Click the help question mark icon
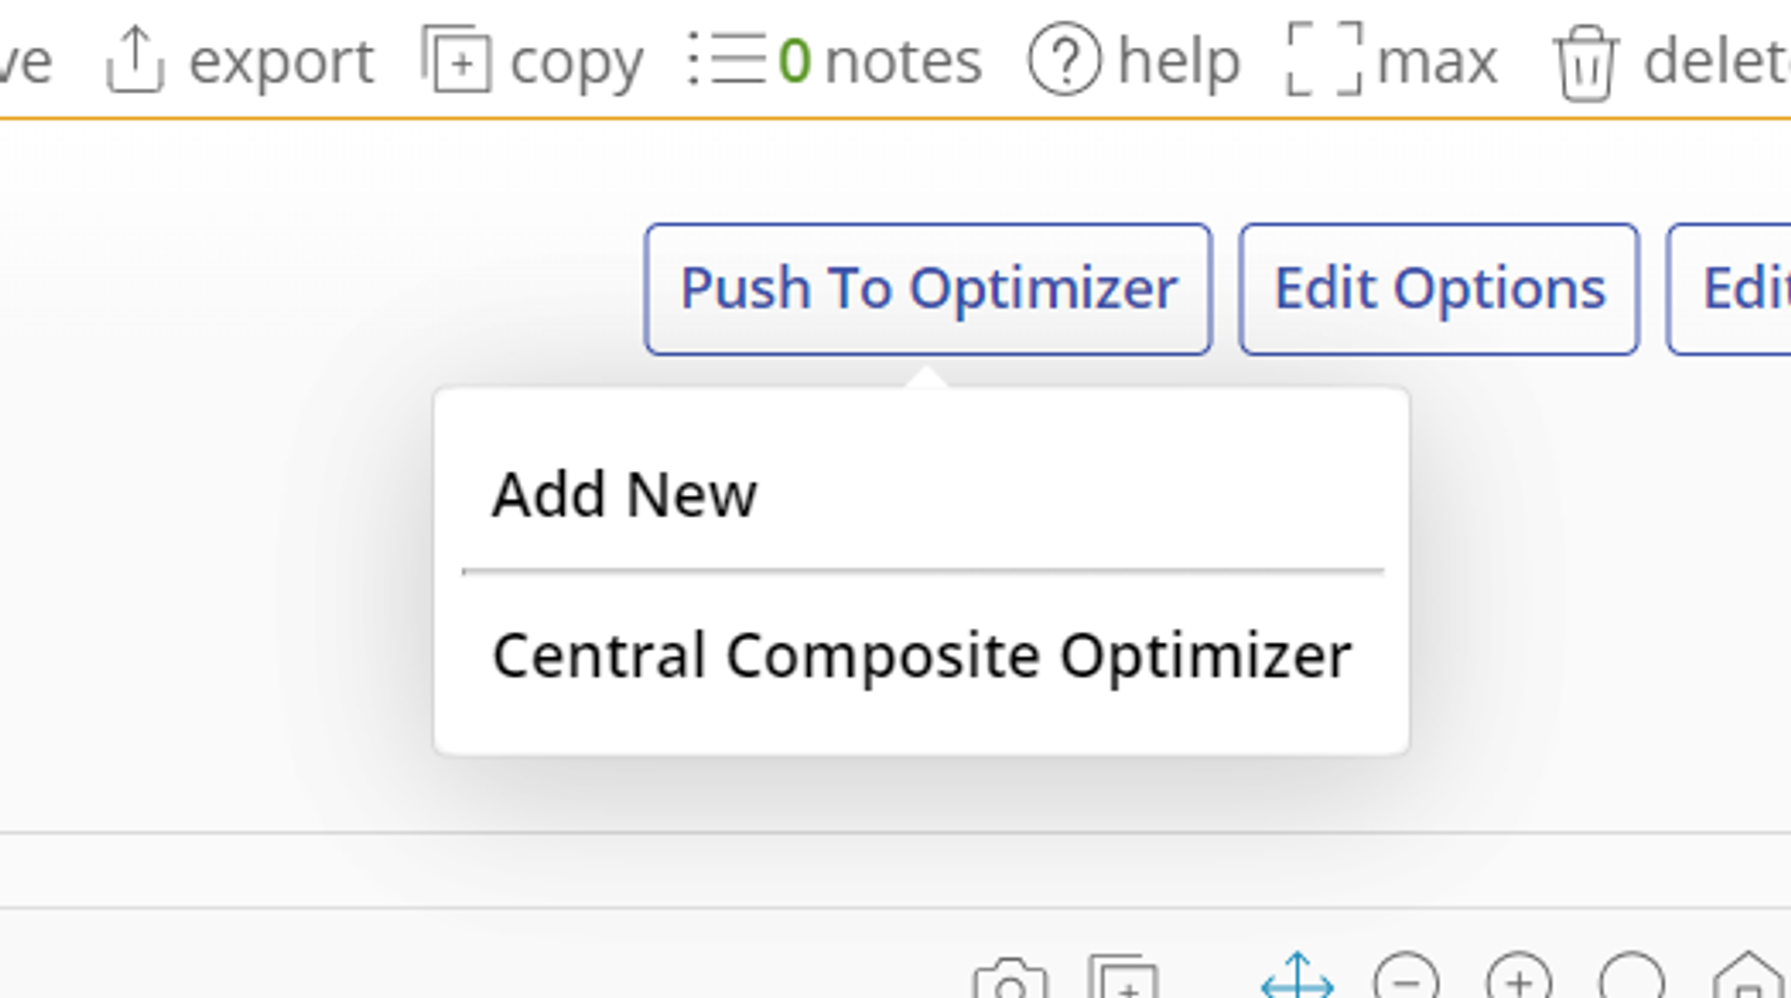1791x998 pixels. (x=1064, y=61)
